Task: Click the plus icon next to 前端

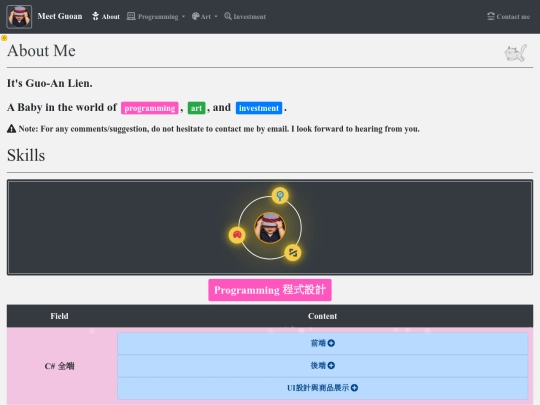Action: pos(331,343)
